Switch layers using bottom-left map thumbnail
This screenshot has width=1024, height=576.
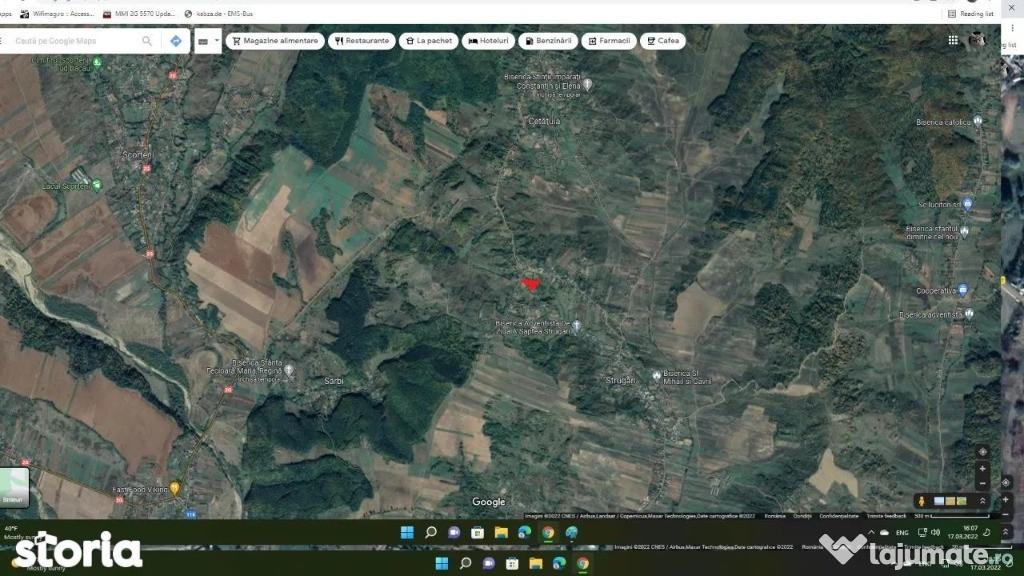pyautogui.click(x=14, y=488)
